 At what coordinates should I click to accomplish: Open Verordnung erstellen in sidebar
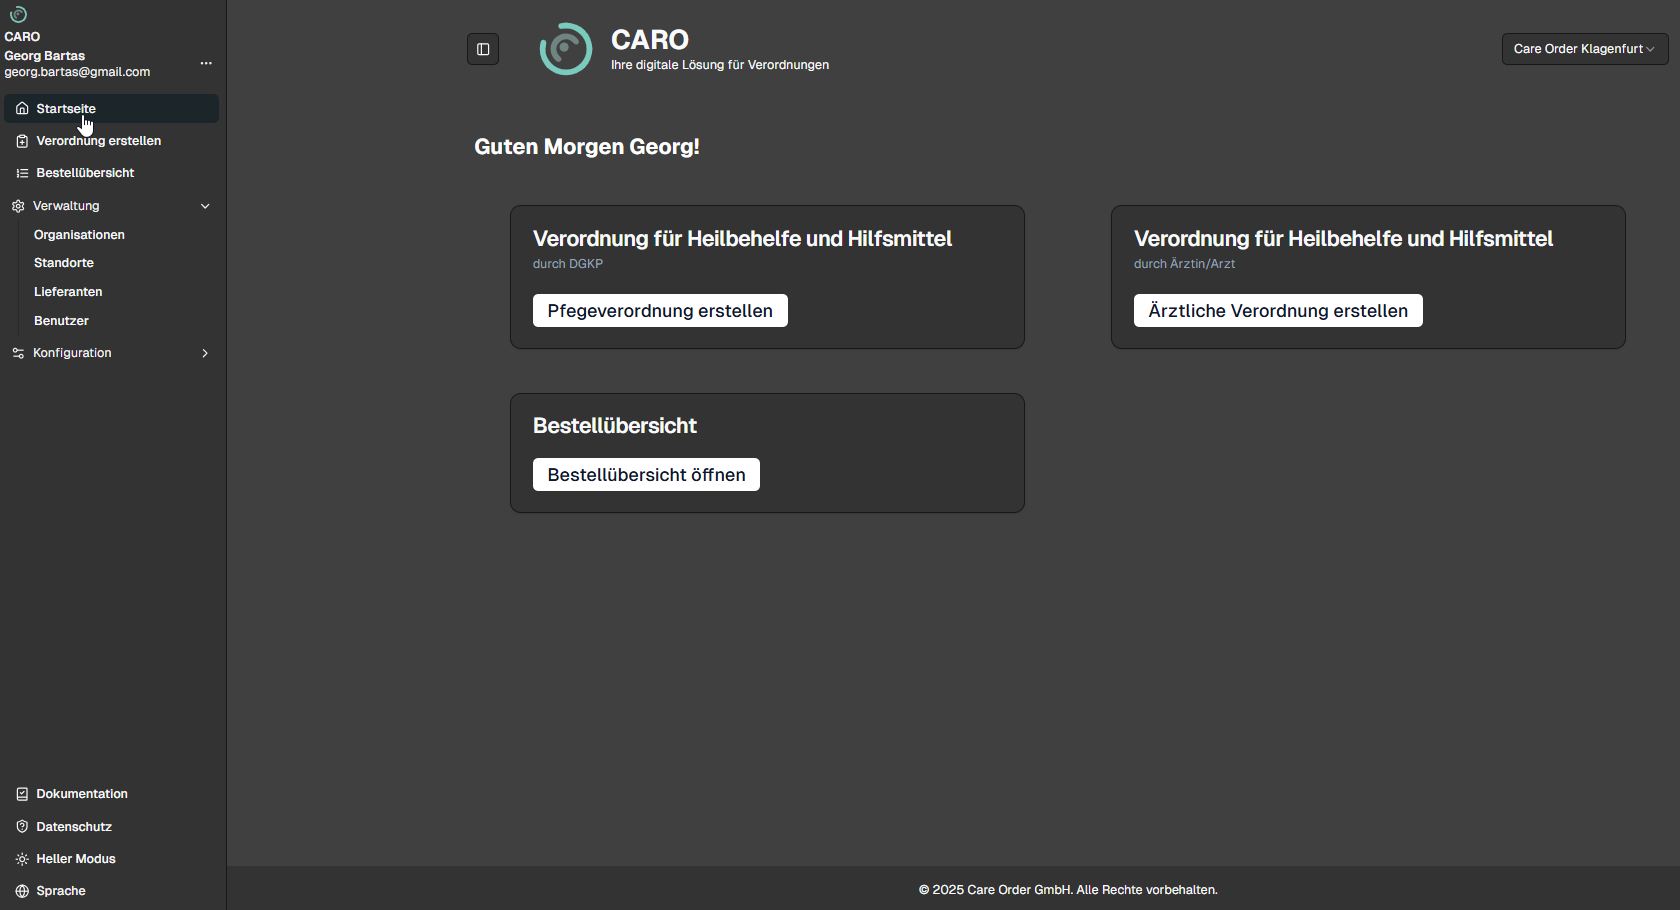tap(98, 141)
